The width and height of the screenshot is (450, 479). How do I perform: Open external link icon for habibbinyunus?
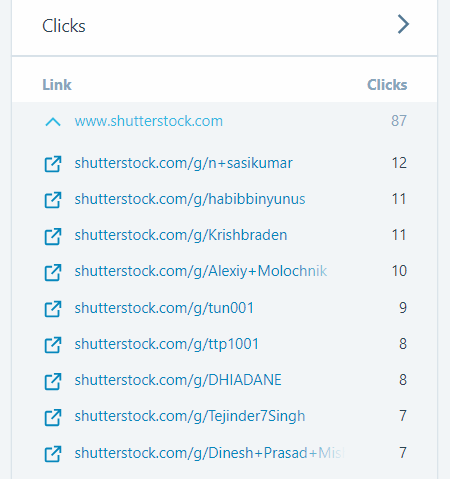point(53,200)
